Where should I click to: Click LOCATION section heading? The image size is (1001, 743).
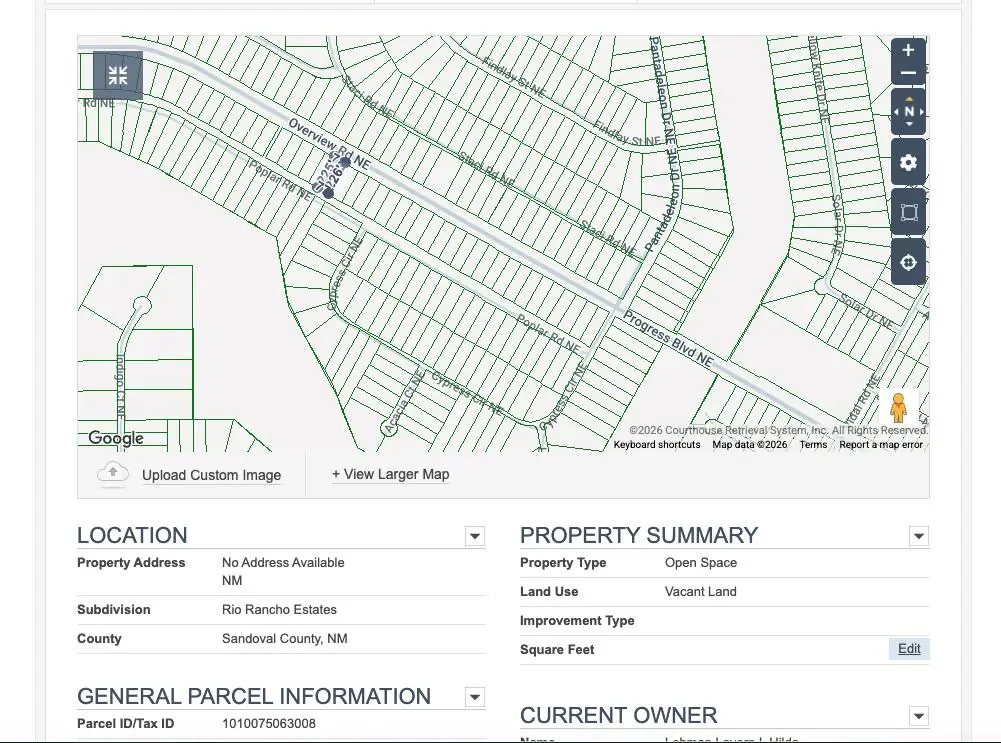pos(132,536)
